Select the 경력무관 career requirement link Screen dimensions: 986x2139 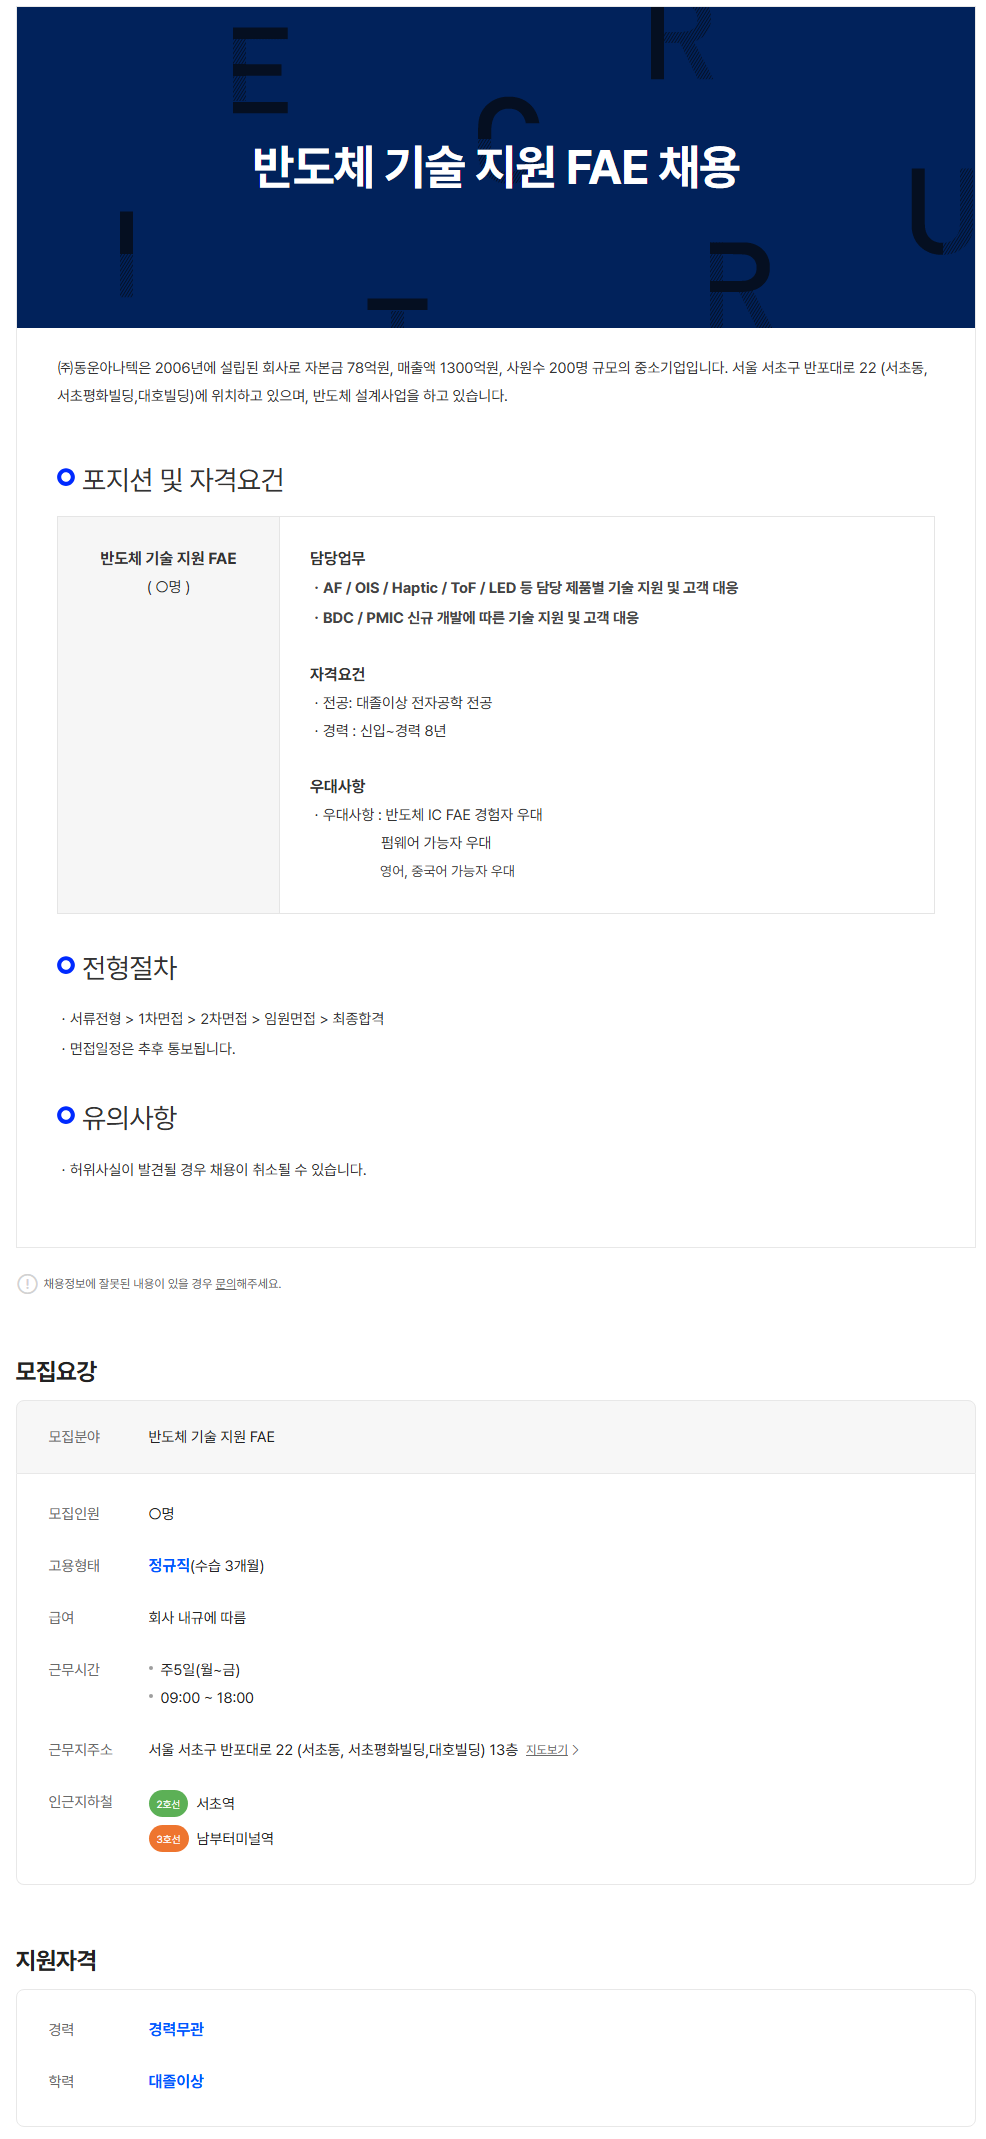176,2029
